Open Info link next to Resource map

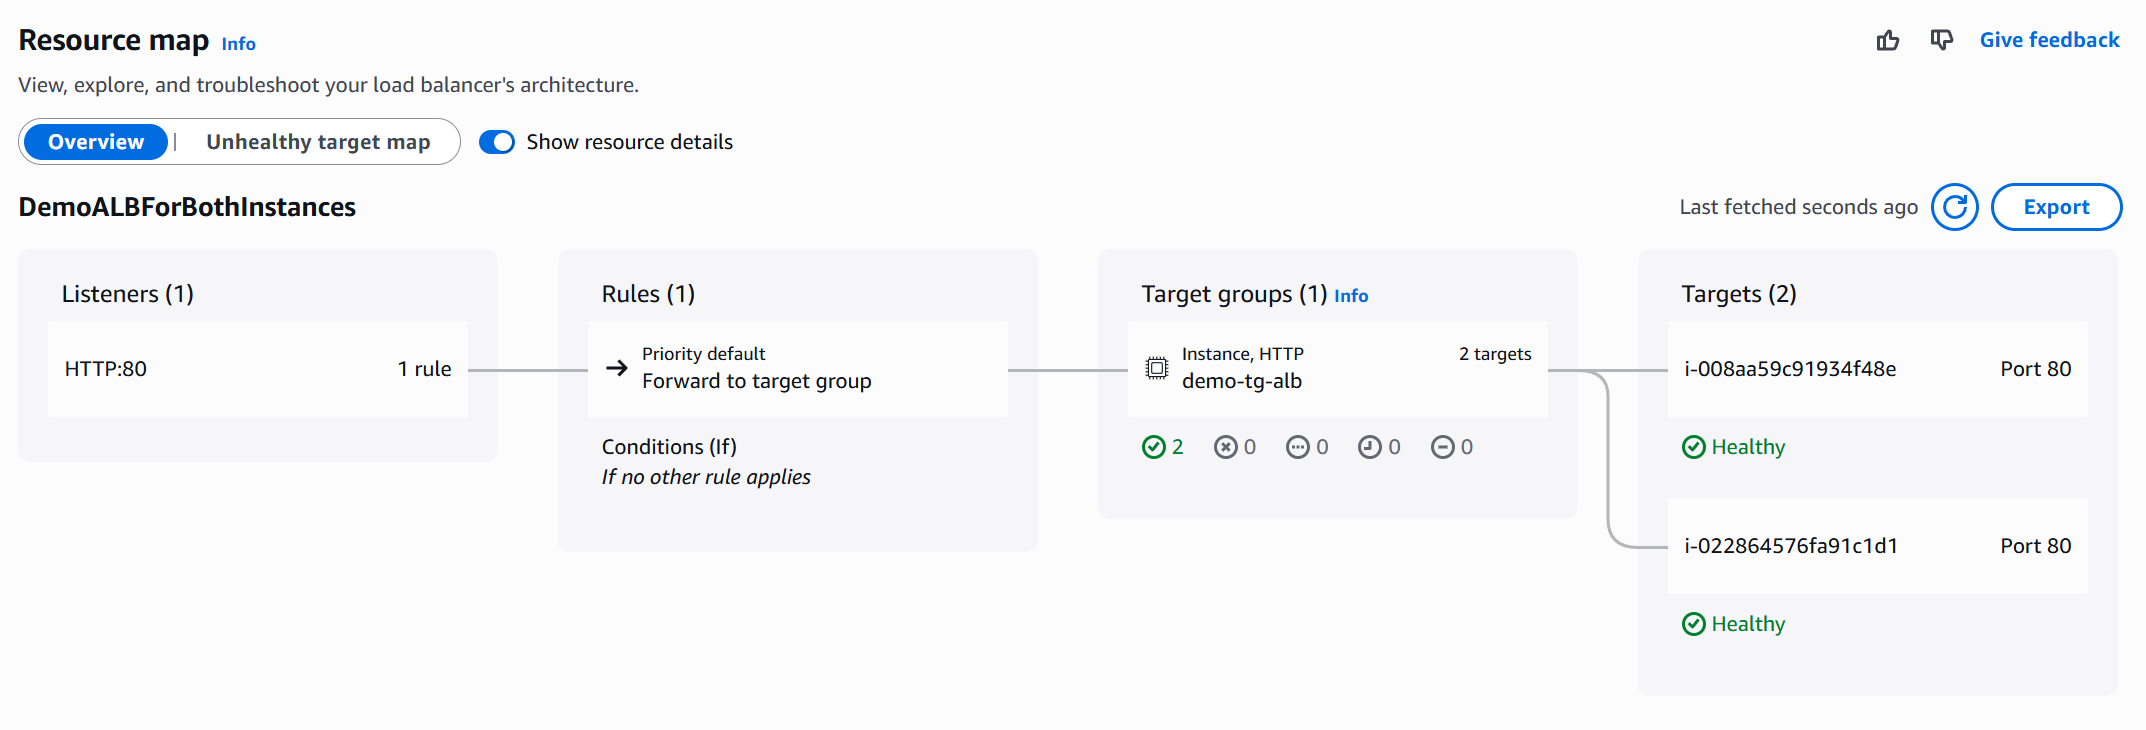pos(238,44)
